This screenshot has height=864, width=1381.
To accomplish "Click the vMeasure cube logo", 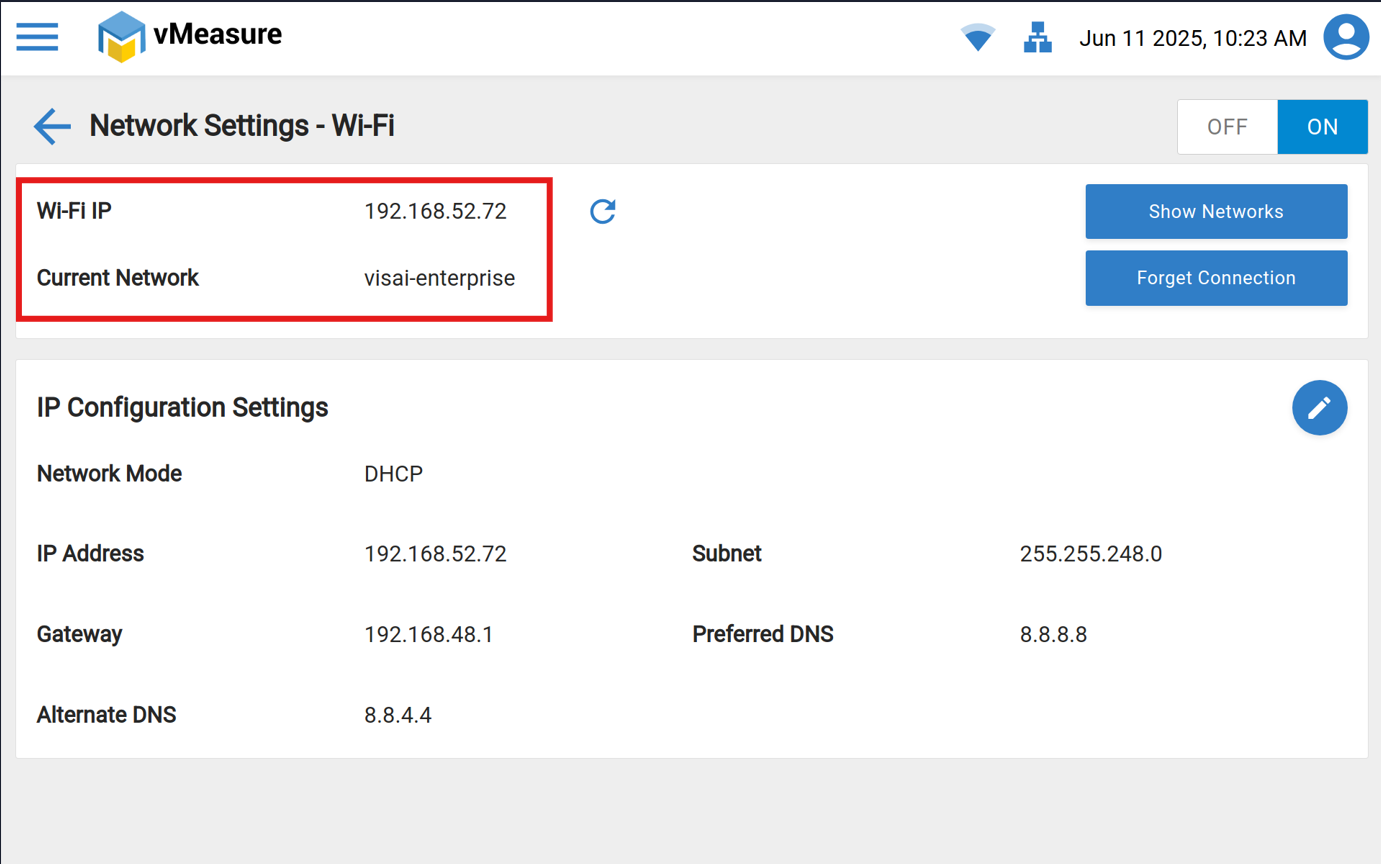I will pos(121,37).
